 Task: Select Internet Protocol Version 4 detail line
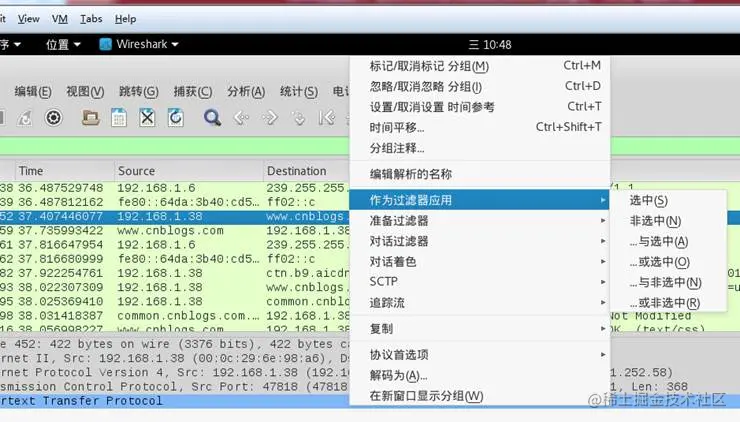pyautogui.click(x=175, y=372)
